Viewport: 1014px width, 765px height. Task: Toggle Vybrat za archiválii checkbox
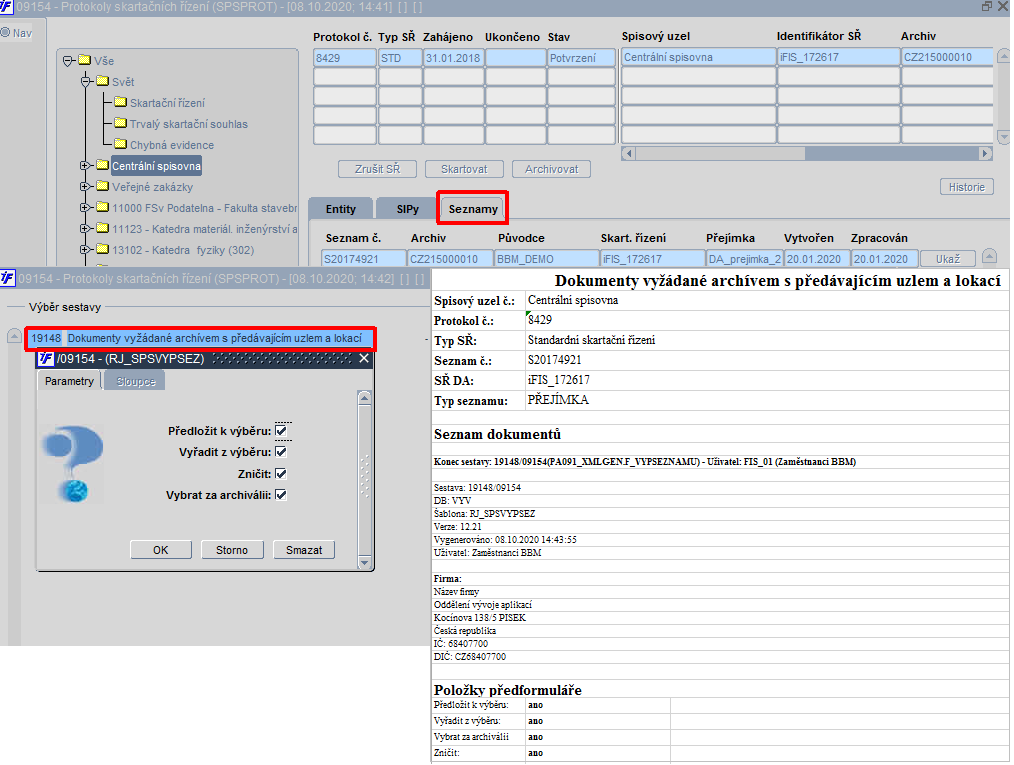pos(281,495)
